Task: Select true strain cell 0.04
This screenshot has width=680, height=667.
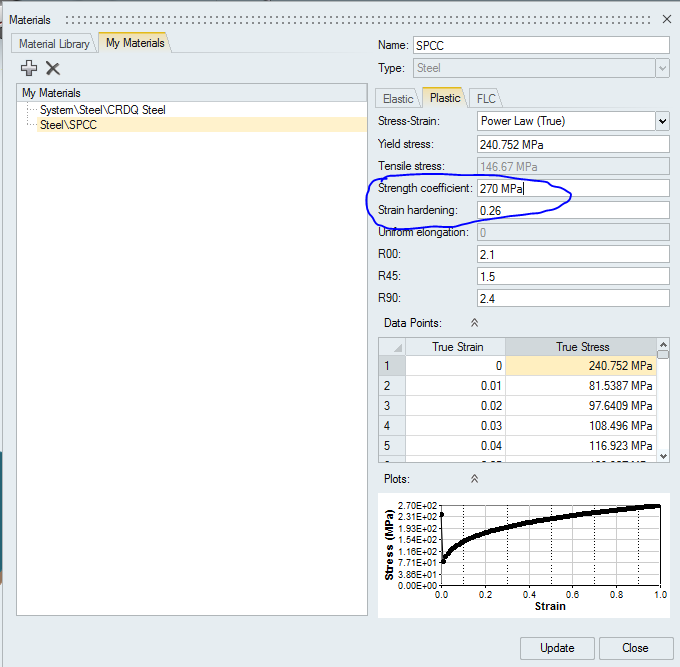Action: coord(455,445)
